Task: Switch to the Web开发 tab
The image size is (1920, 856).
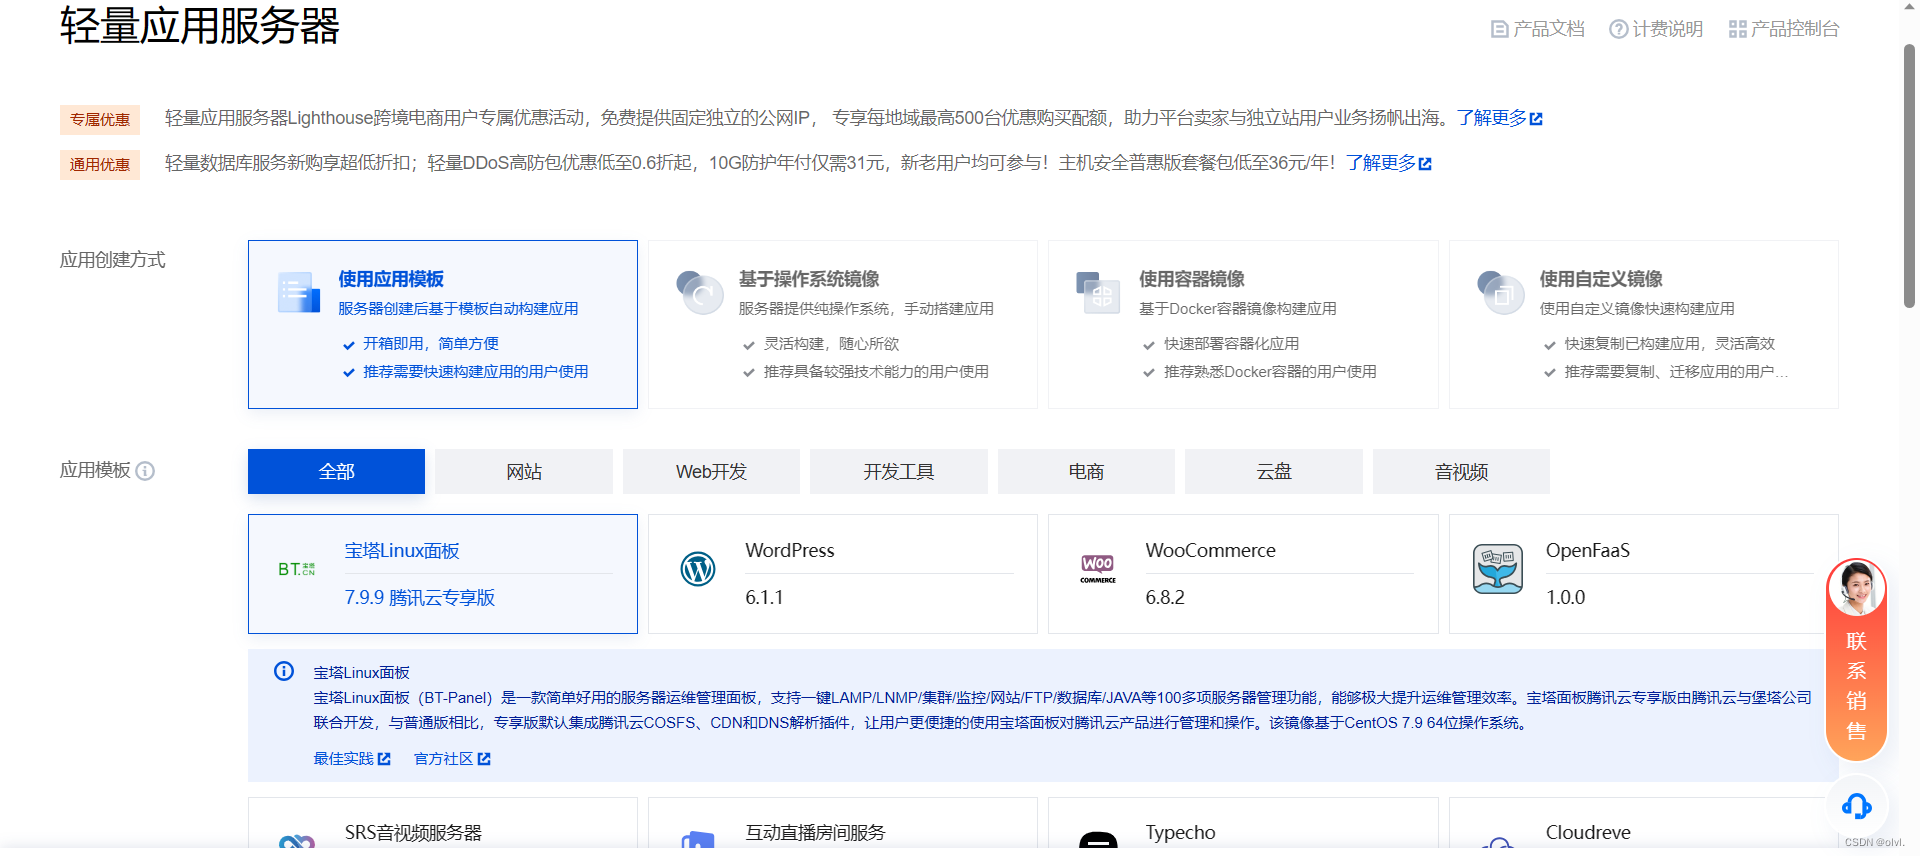Action: tap(711, 471)
